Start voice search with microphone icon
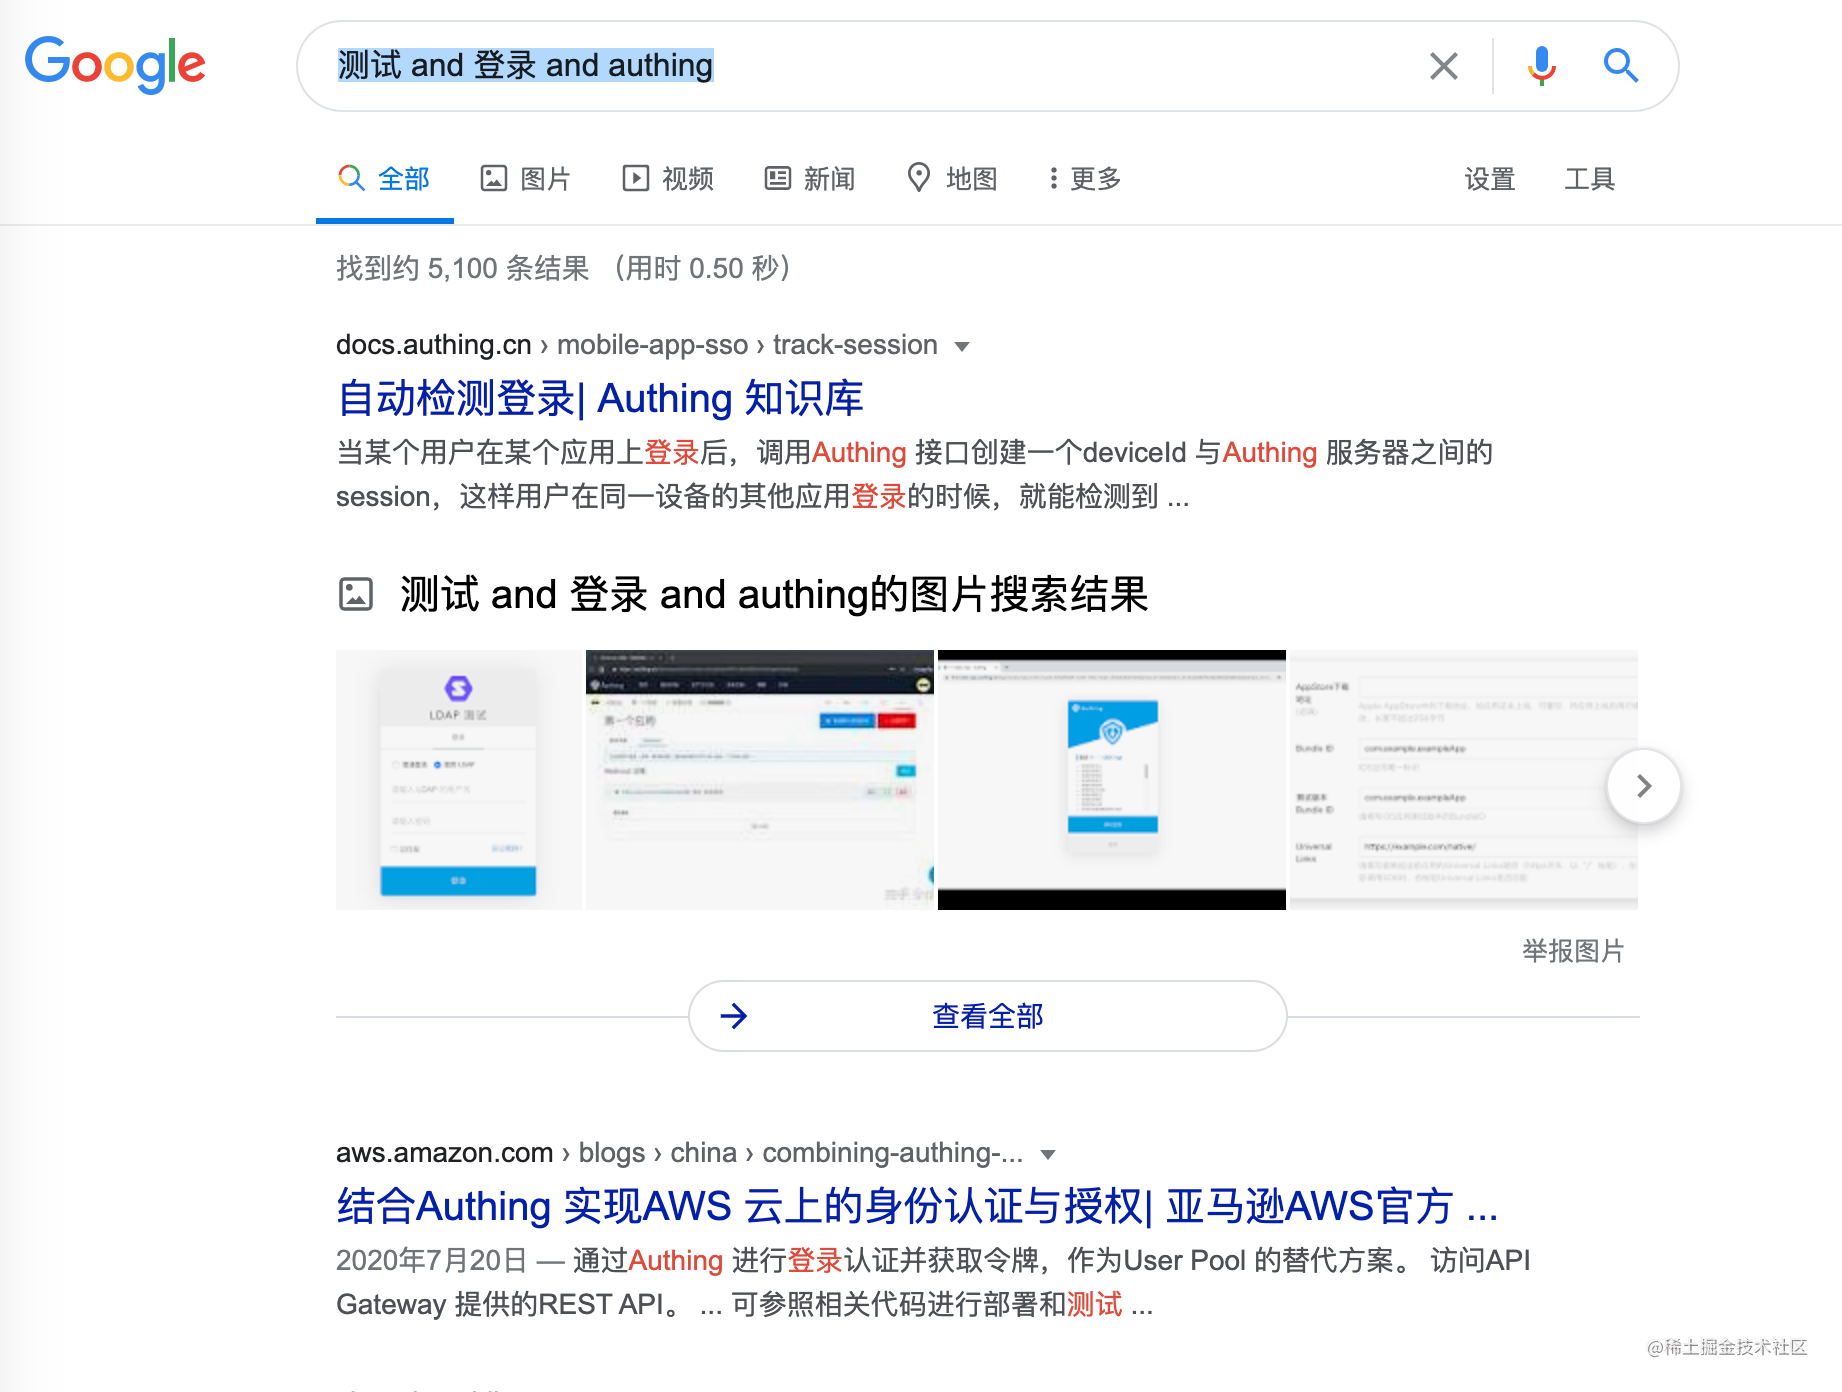The height and width of the screenshot is (1392, 1842). (1541, 66)
